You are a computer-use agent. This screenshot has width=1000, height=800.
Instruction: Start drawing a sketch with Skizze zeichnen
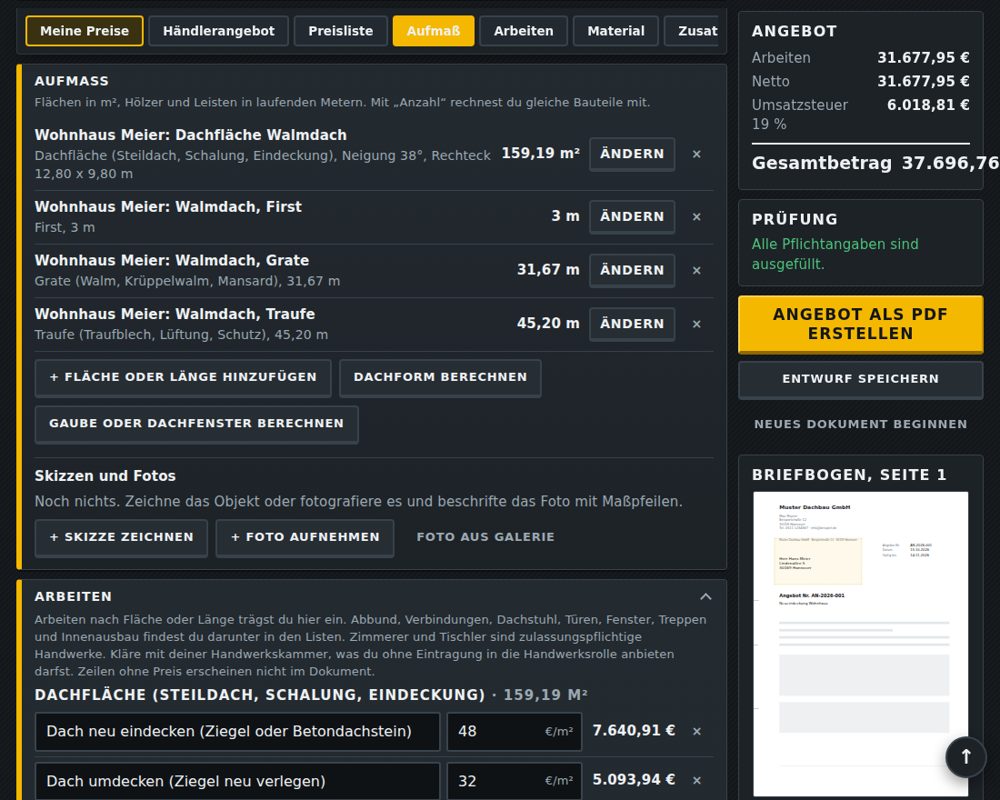pos(121,538)
